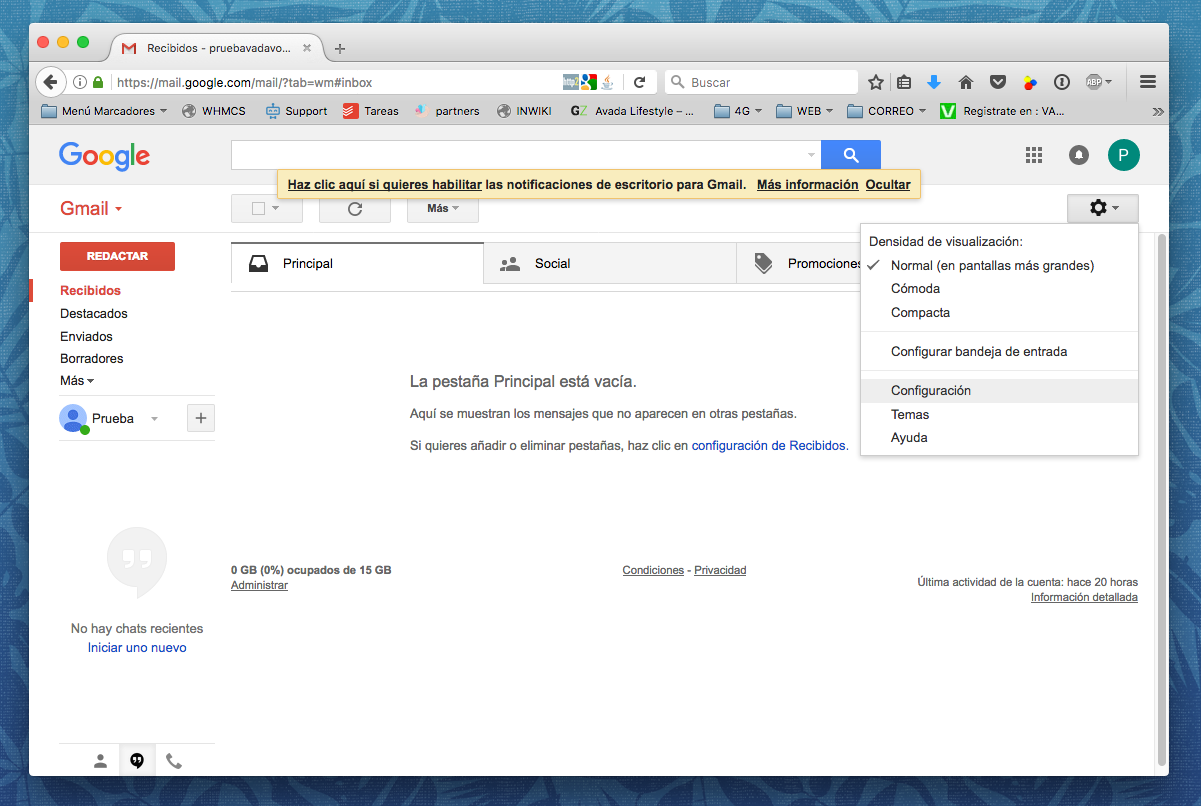The width and height of the screenshot is (1201, 806).
Task: Open the settings gear menu
Action: 1103,208
